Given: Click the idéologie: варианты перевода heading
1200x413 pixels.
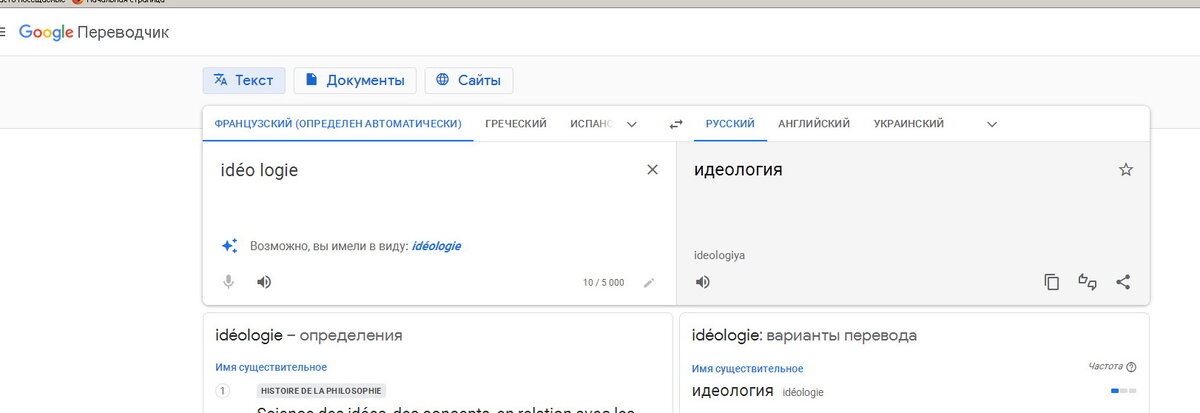Looking at the screenshot, I should pos(804,335).
